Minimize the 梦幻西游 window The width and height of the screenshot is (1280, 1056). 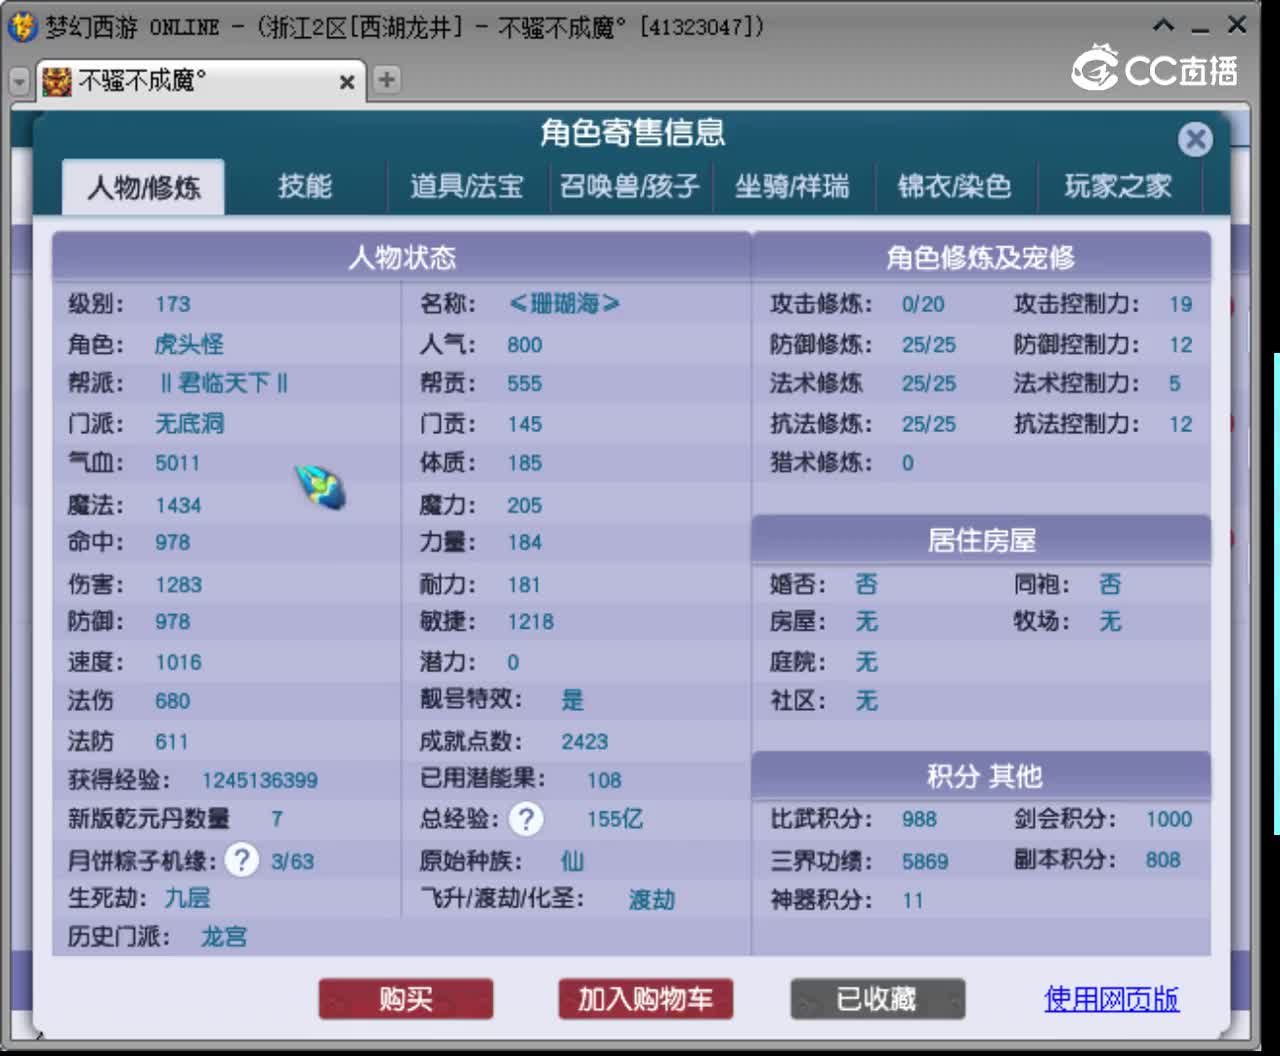1201,29
